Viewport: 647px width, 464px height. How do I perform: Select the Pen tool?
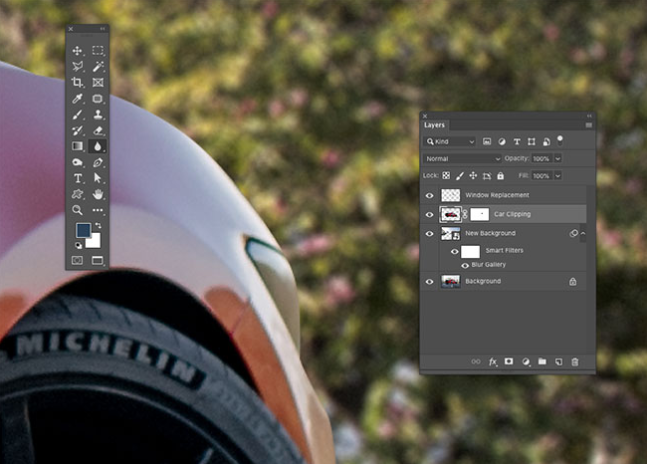pyautogui.click(x=98, y=162)
